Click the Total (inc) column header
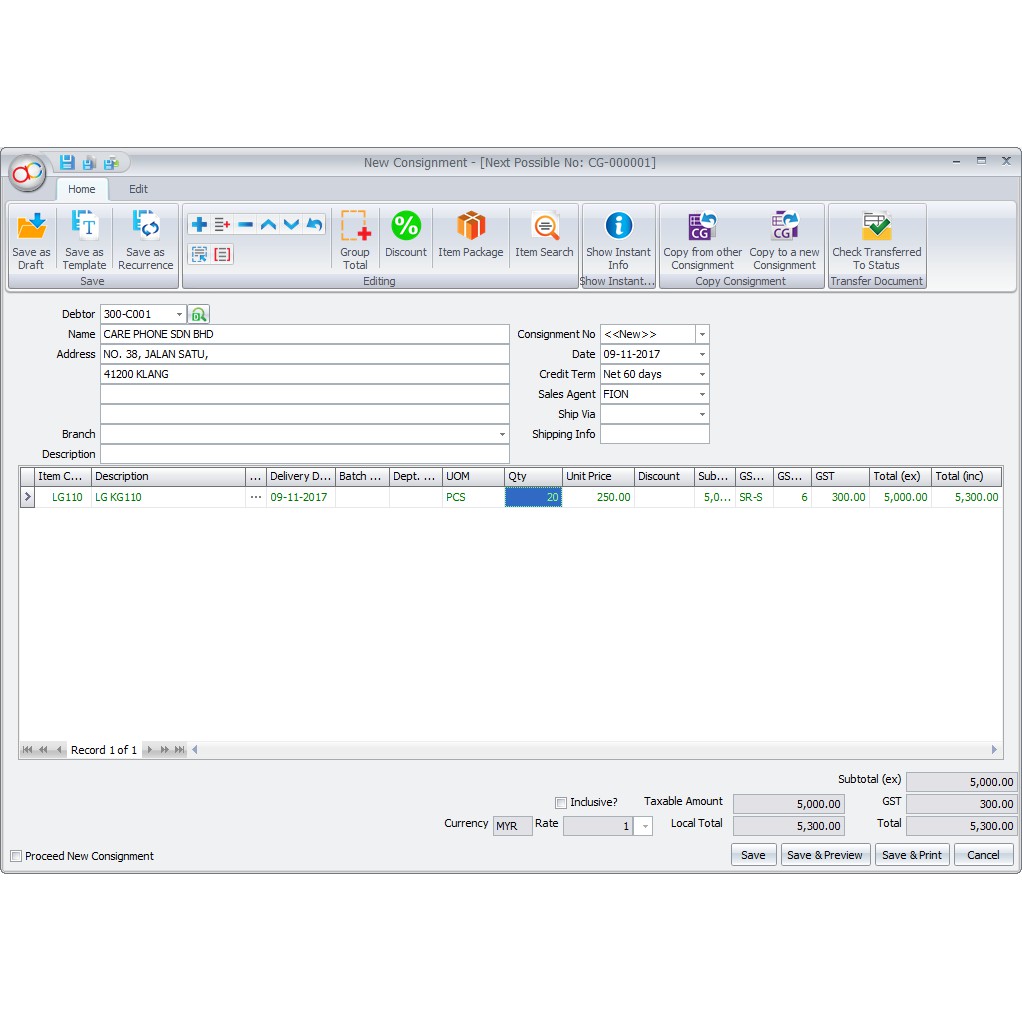Image resolution: width=1022 pixels, height=1022 pixels. (967, 476)
